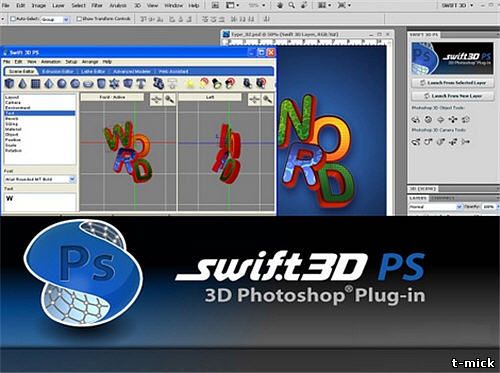Insert the star polyhedron primitive
This screenshot has width=500, height=373.
[114, 84]
